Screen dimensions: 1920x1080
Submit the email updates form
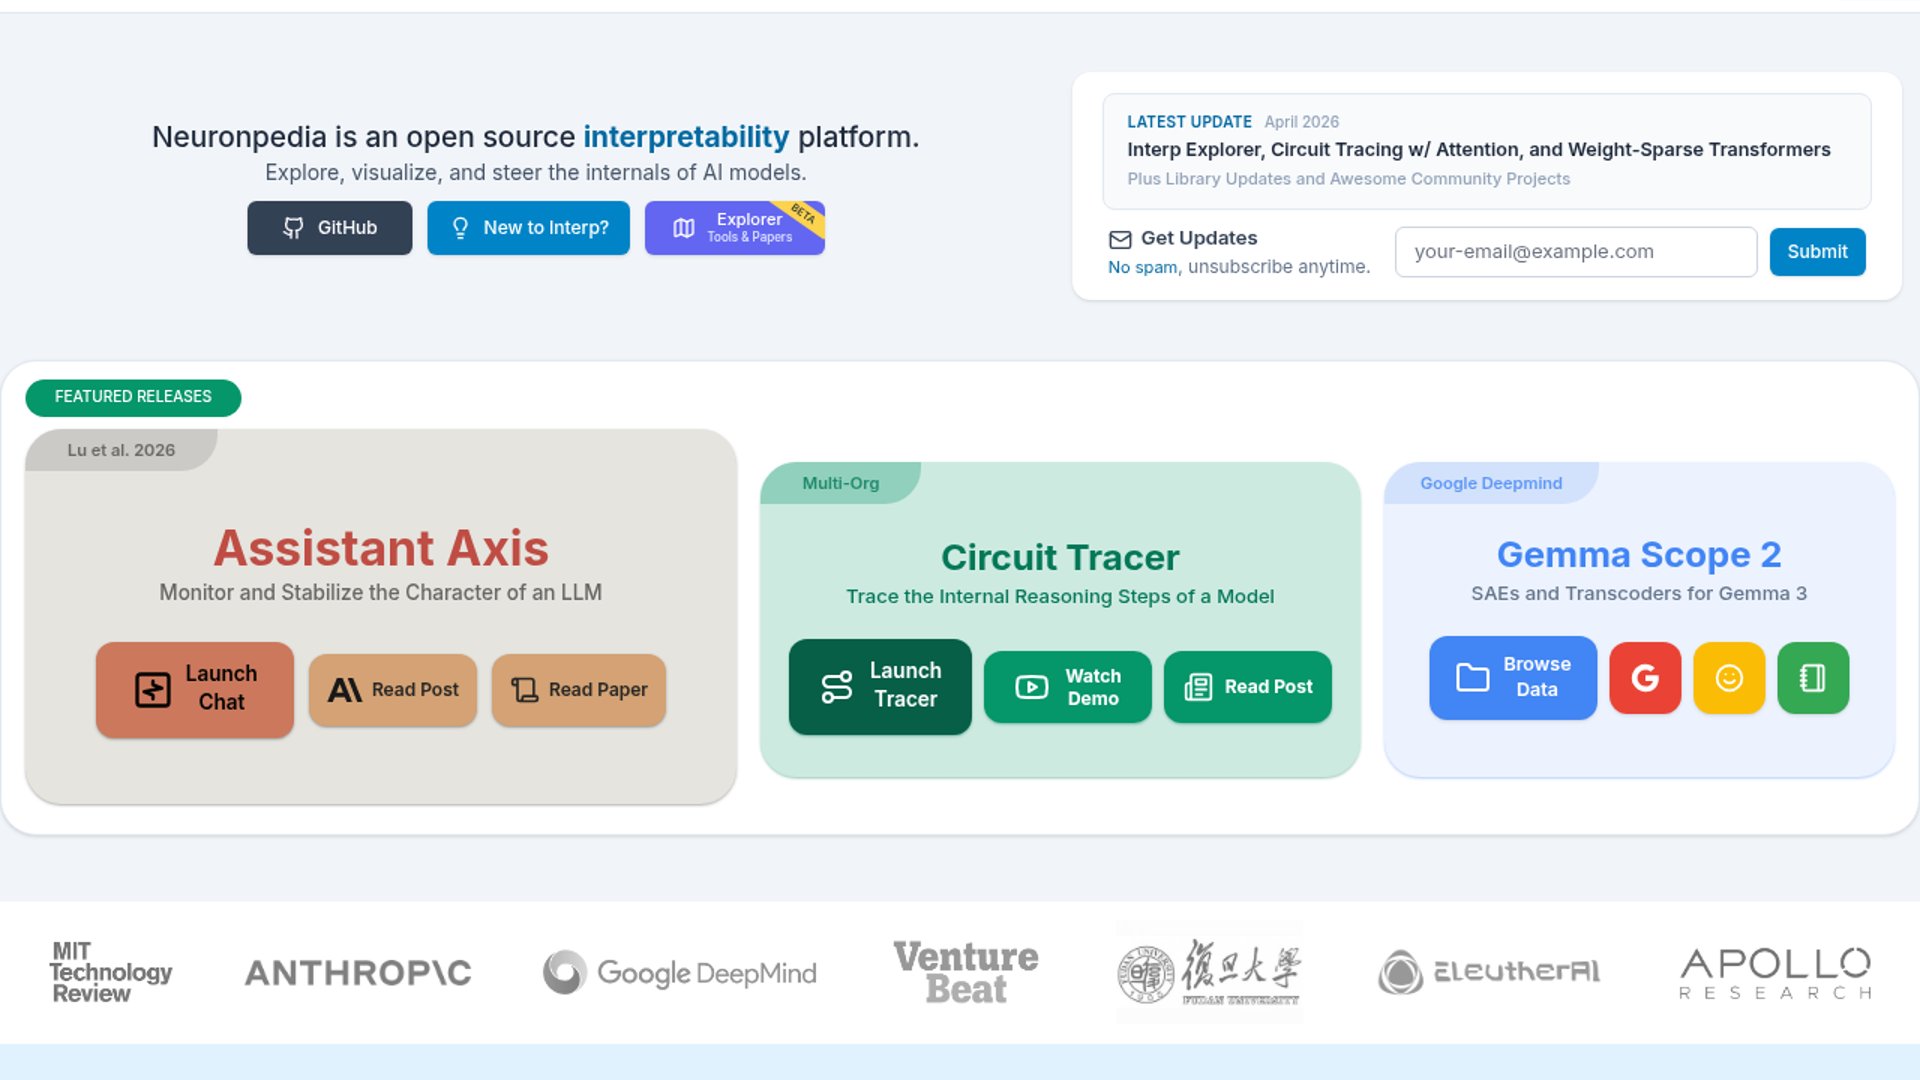click(1817, 252)
